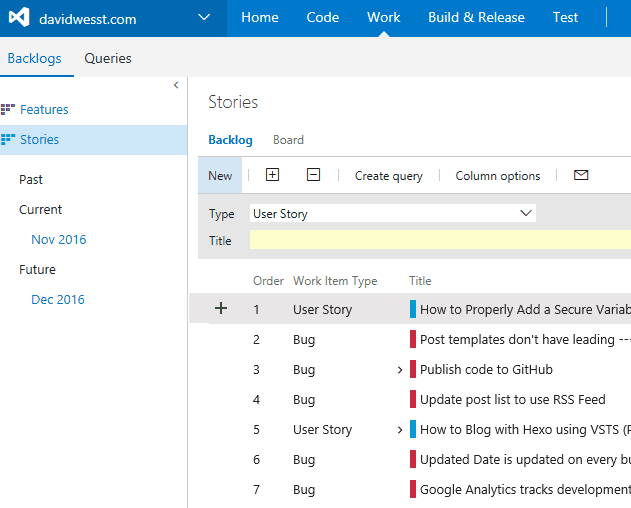Switch to the Queries tab
Viewport: 631px width, 508px height.
click(108, 58)
